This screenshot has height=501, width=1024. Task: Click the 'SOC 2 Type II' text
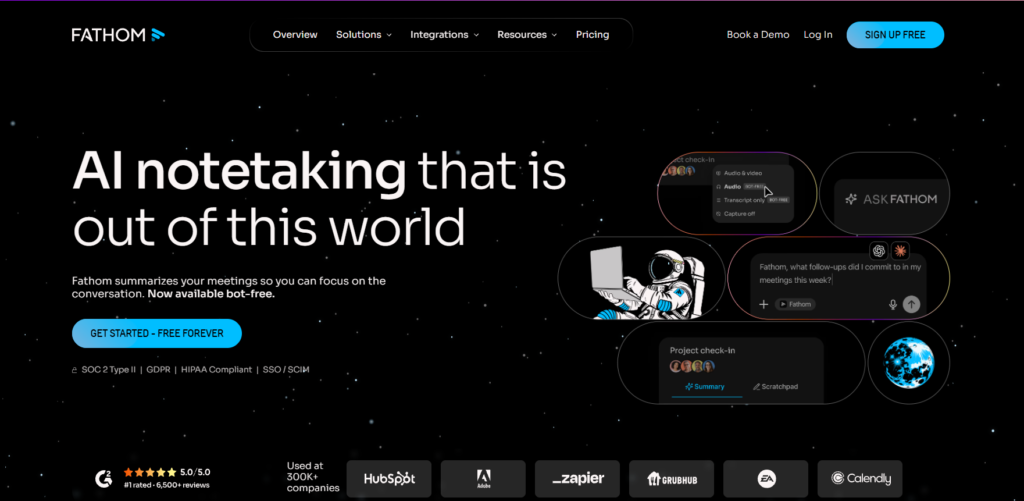108,370
